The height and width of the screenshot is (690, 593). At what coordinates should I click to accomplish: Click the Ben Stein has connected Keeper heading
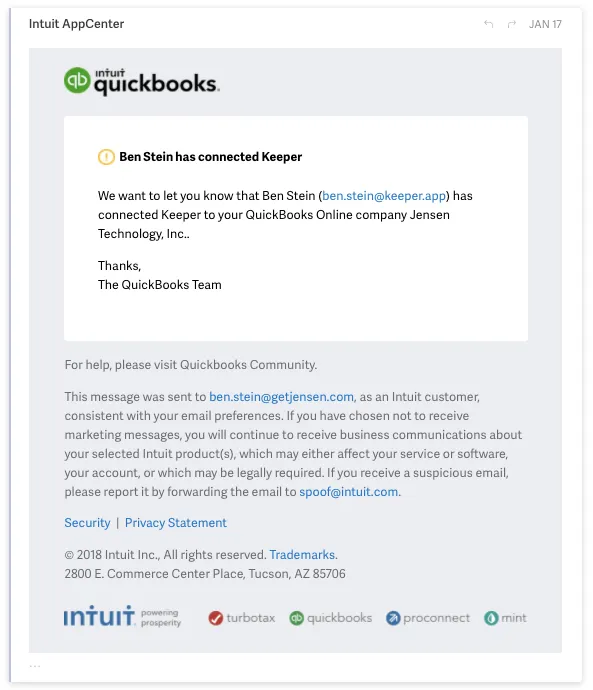(210, 157)
